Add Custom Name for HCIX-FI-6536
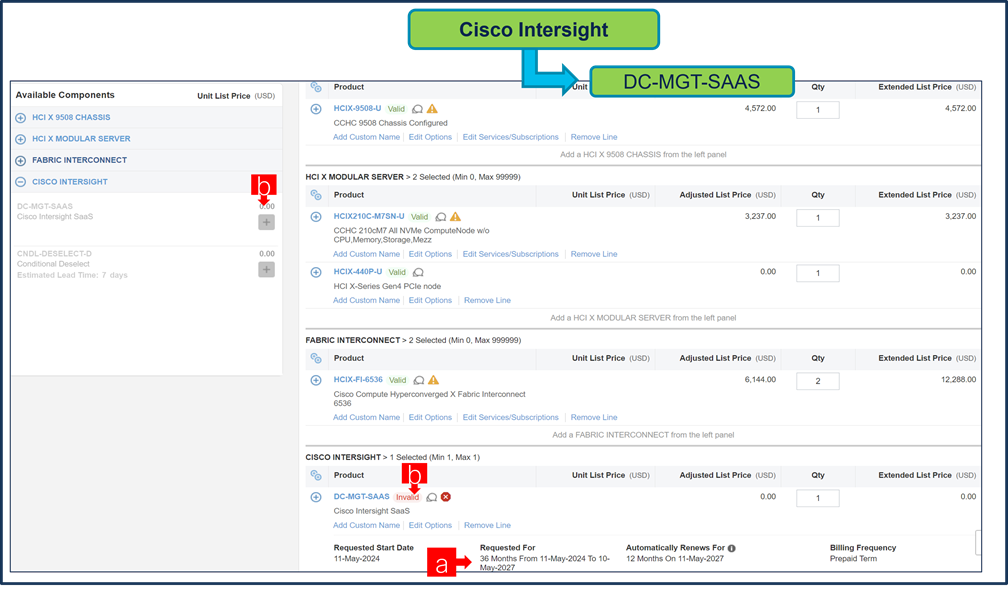The image size is (1008, 593). (x=366, y=417)
